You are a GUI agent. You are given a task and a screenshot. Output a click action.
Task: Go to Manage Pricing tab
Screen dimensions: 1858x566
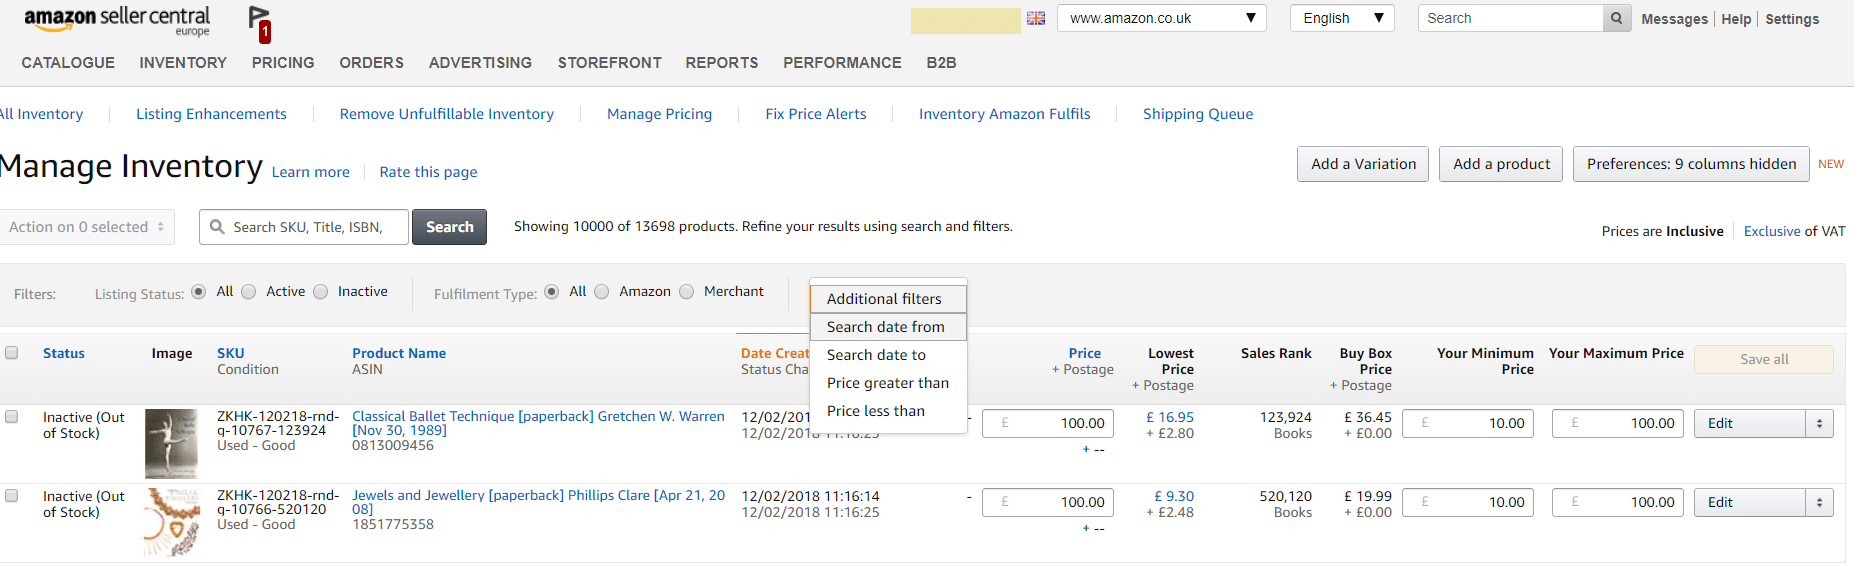click(x=660, y=114)
